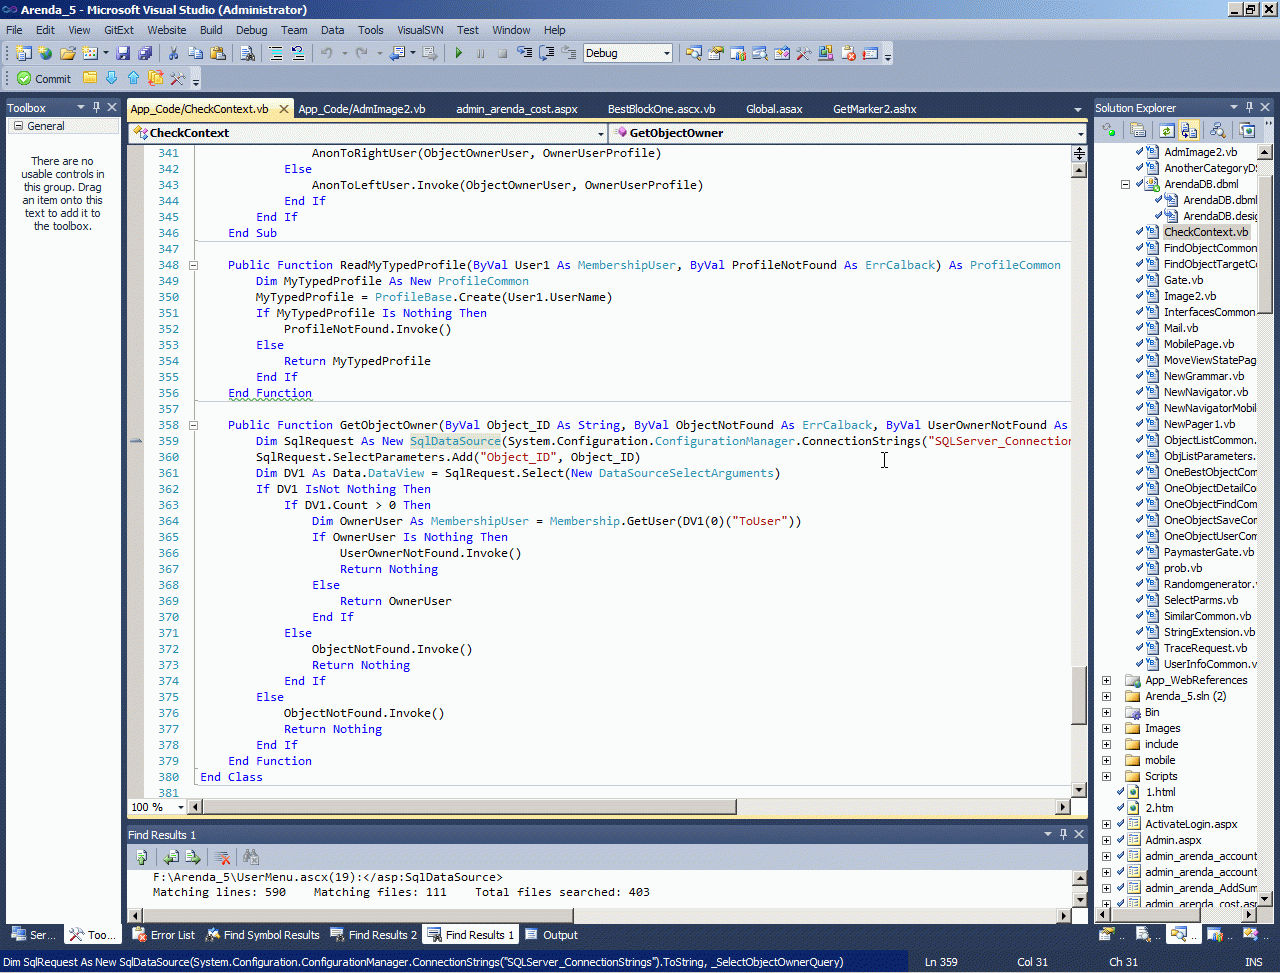Click the Git settings tools icon

177,78
